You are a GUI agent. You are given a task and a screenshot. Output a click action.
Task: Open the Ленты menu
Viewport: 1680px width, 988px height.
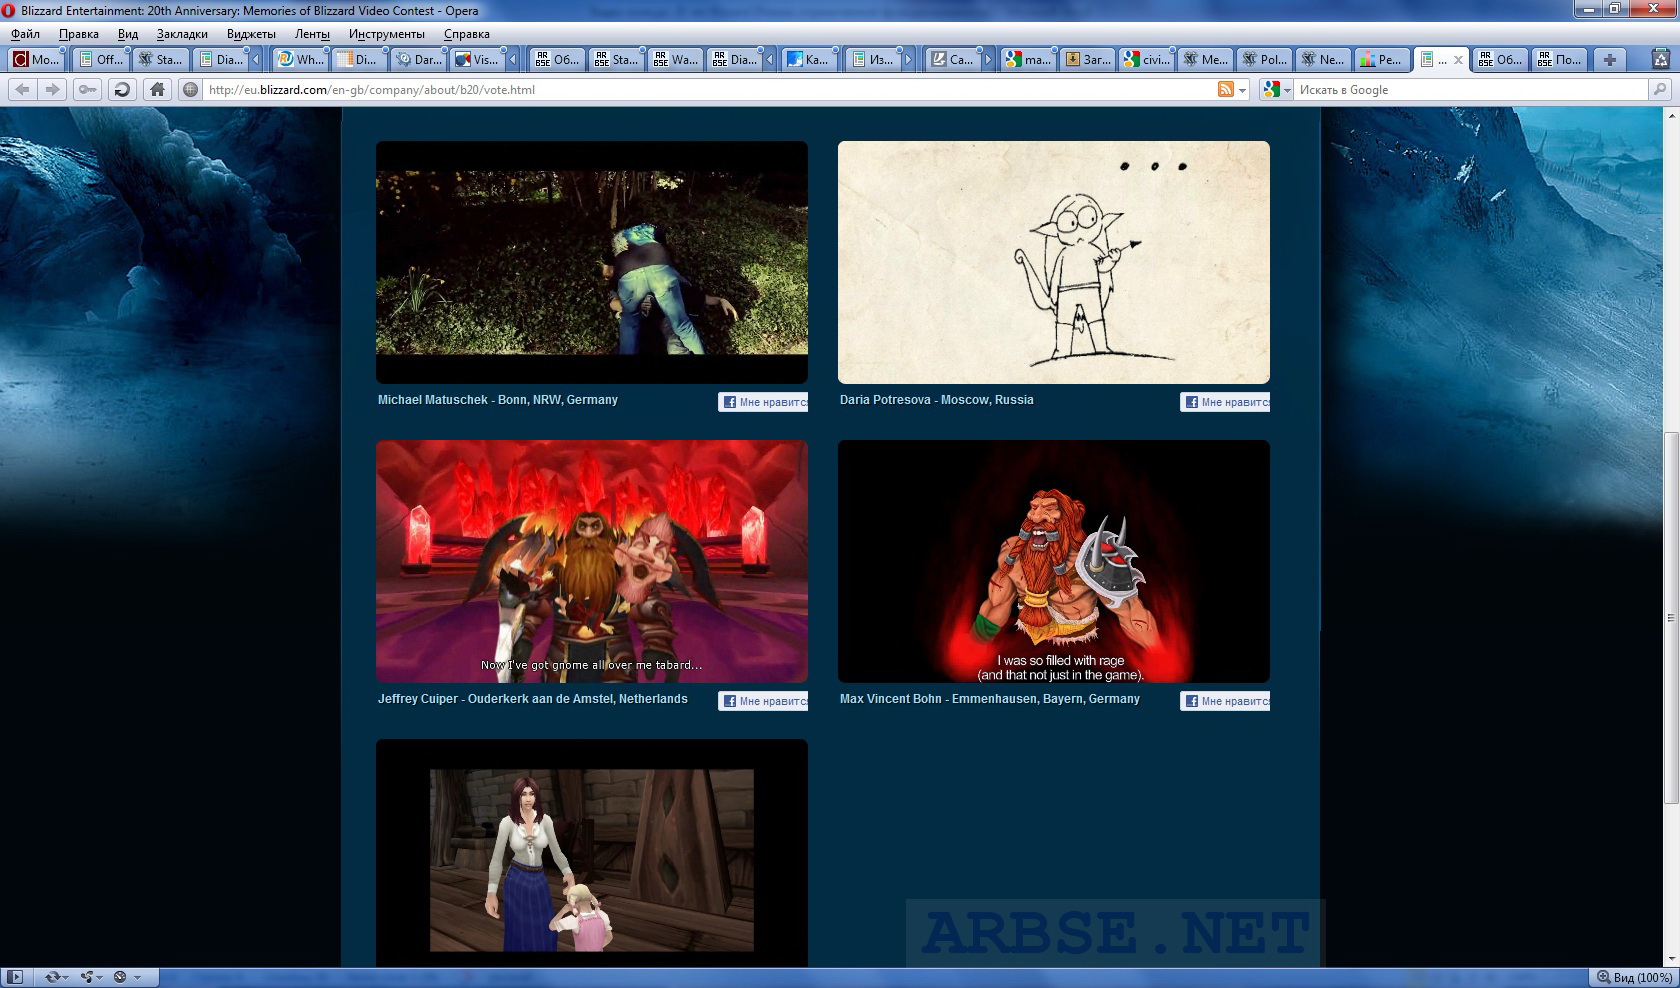click(312, 34)
